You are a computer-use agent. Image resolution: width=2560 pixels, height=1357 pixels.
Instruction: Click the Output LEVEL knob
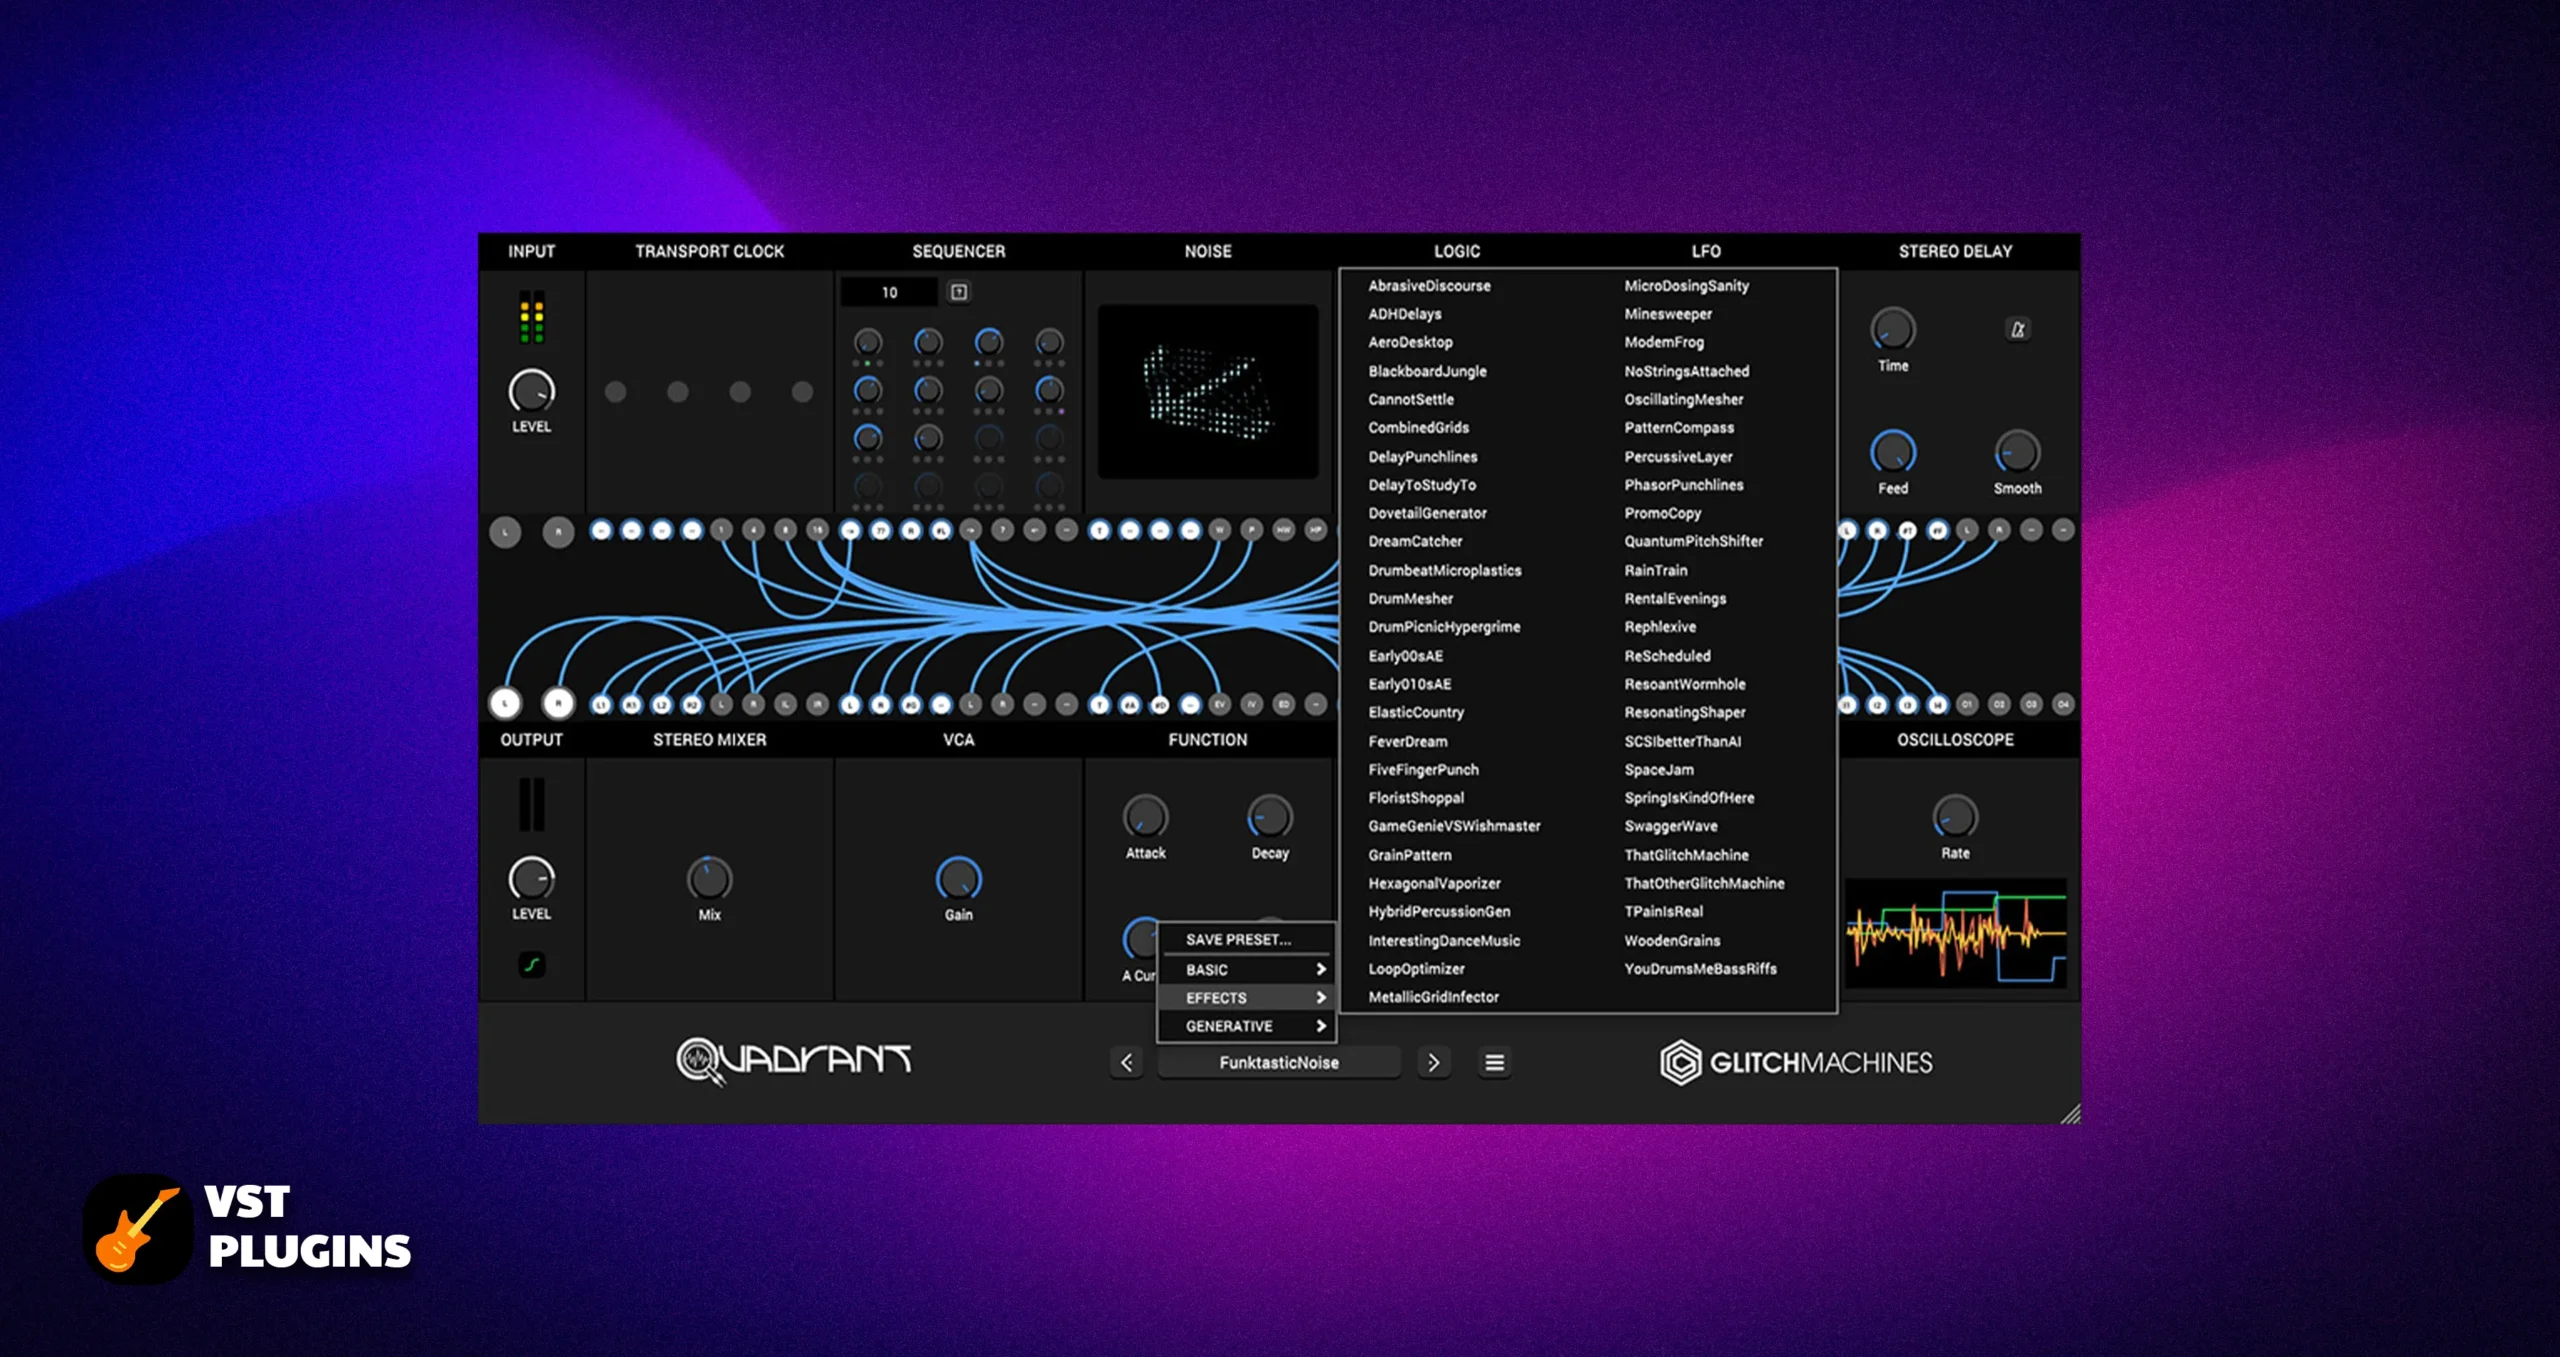coord(532,879)
